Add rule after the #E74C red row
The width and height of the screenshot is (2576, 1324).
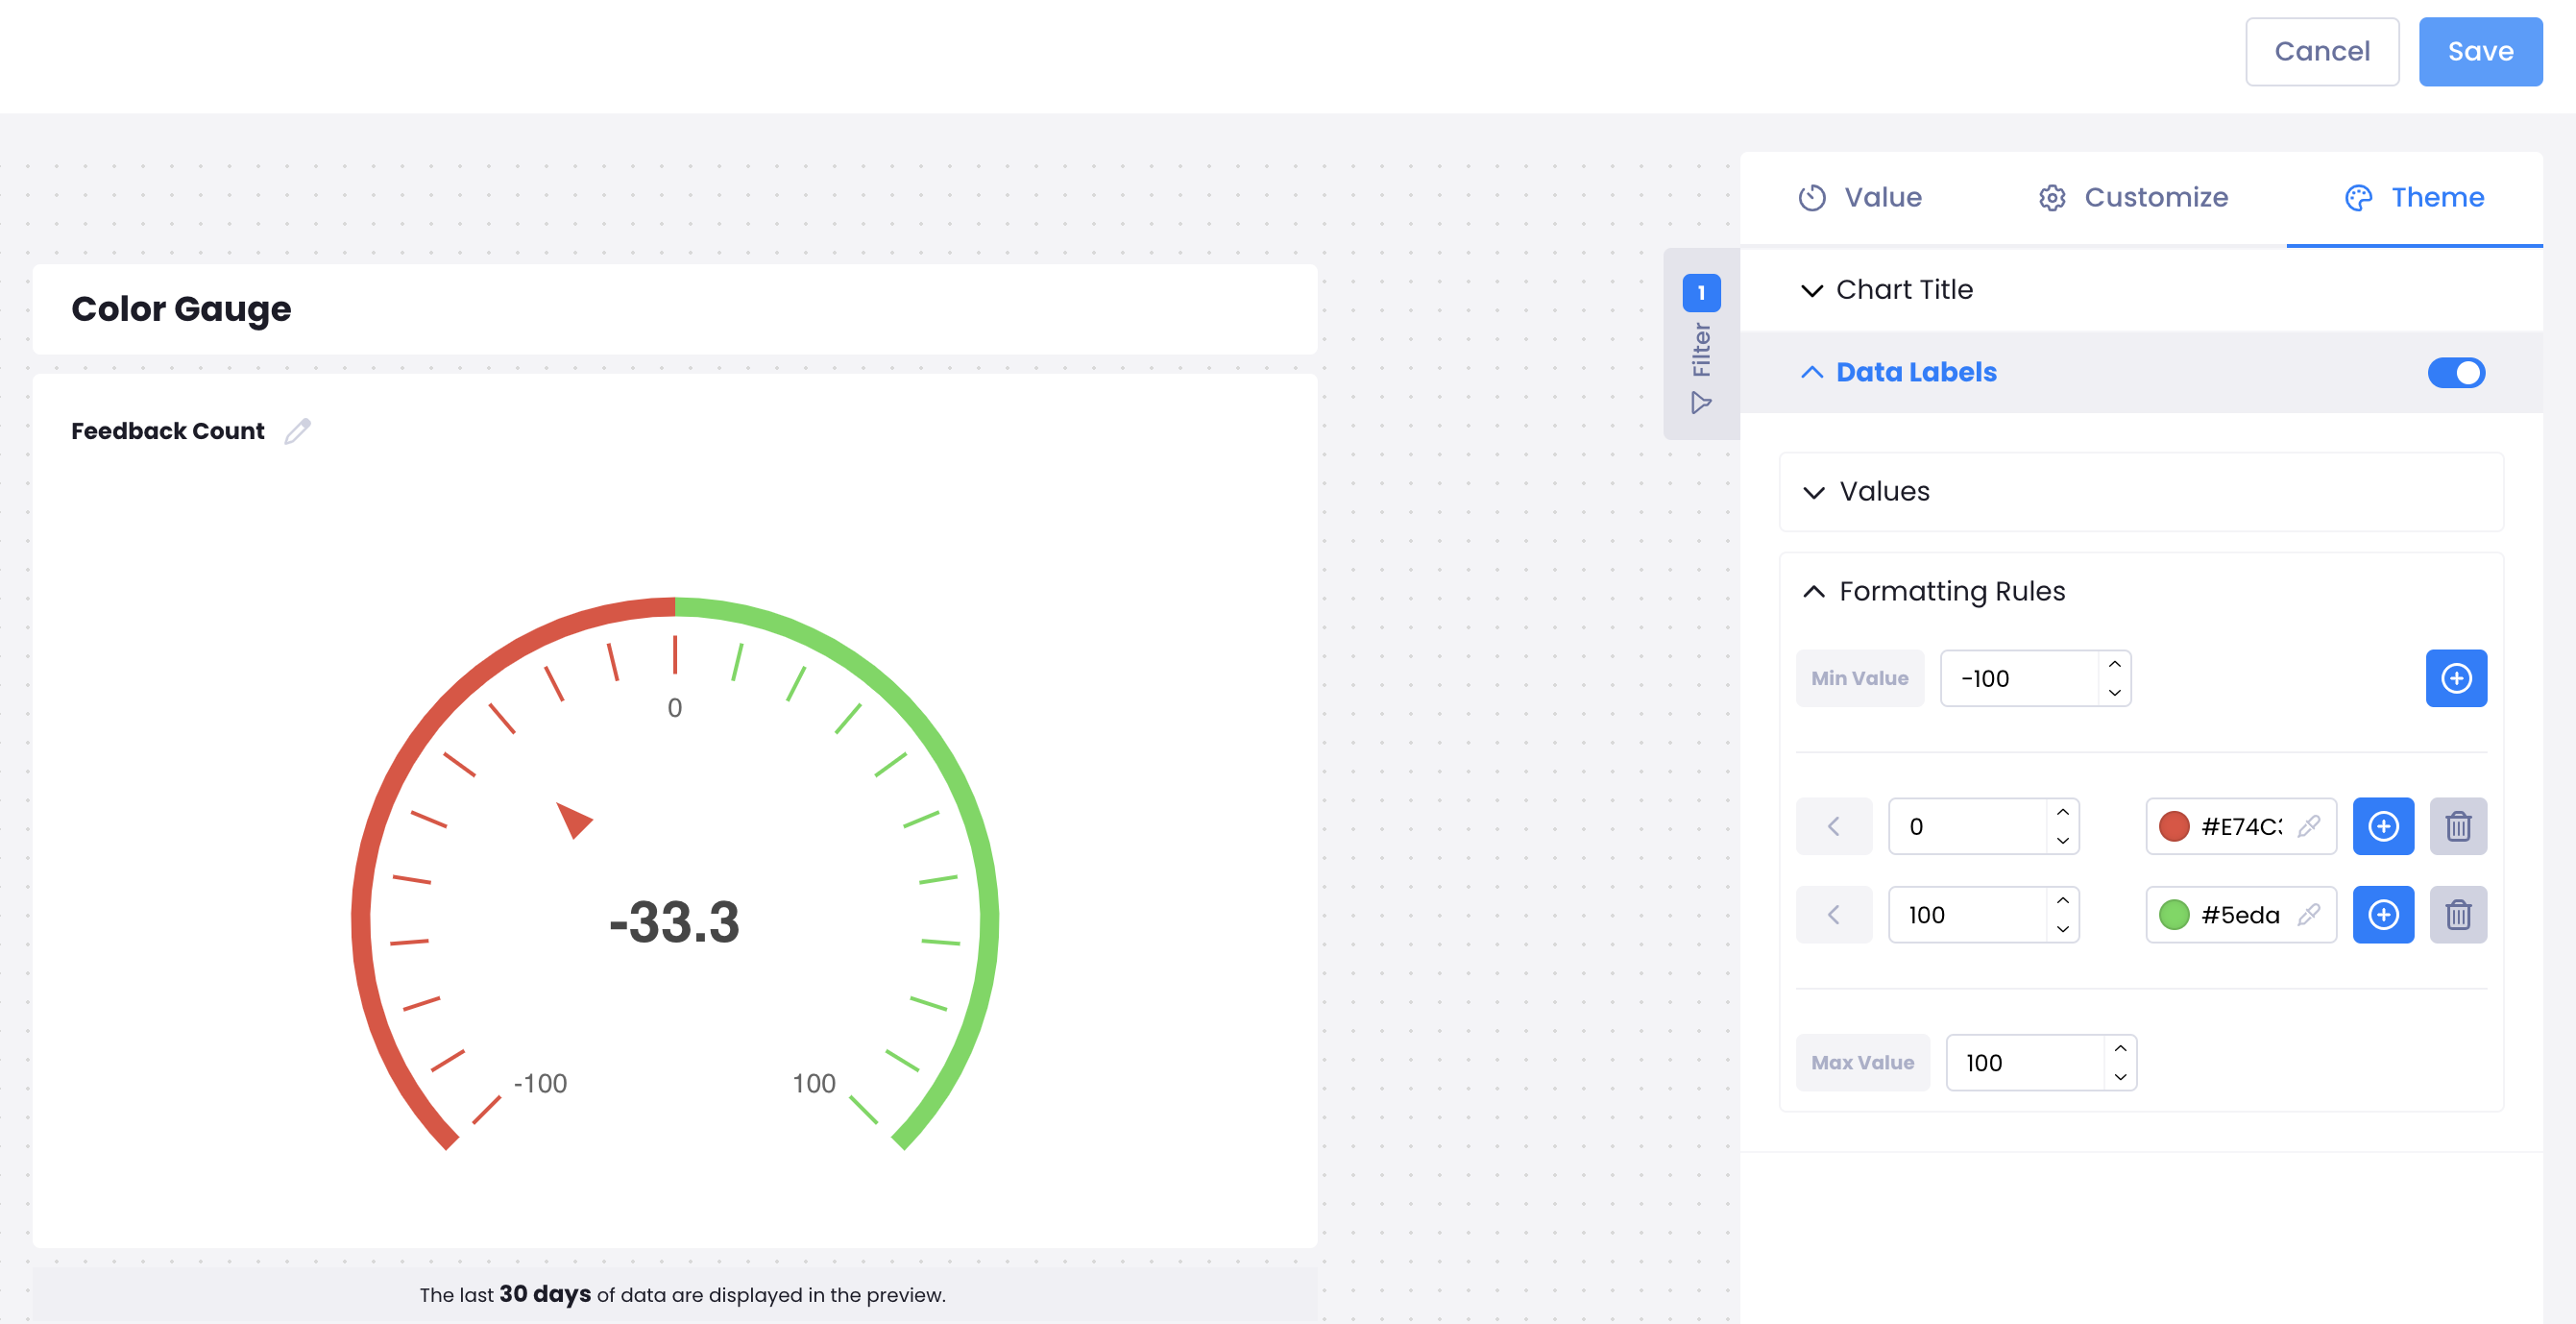pos(2382,826)
